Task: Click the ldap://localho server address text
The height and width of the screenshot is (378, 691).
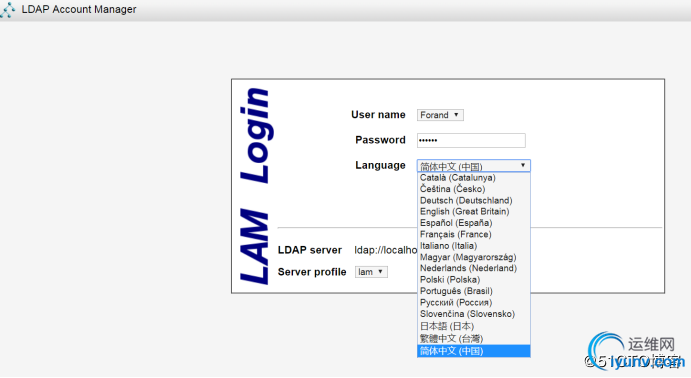Action: pyautogui.click(x=386, y=250)
